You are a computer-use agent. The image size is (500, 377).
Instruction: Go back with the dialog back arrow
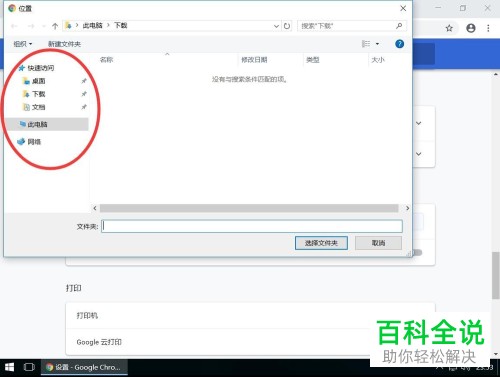[x=14, y=26]
